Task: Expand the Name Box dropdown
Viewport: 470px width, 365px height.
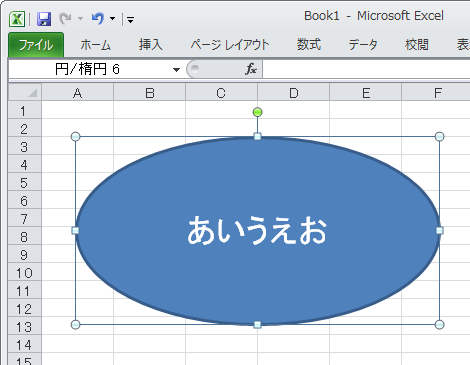Action: coord(176,70)
